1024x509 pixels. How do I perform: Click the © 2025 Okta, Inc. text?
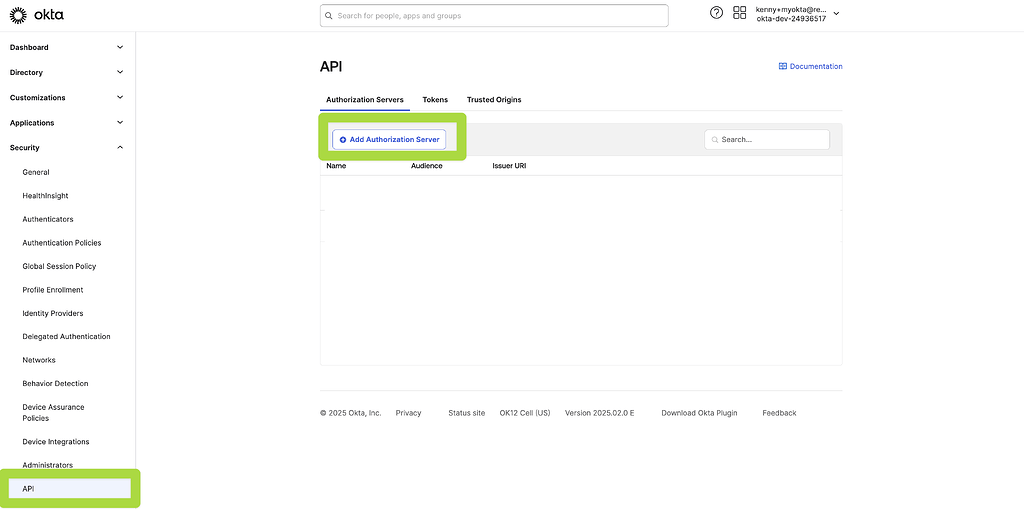[x=351, y=413]
